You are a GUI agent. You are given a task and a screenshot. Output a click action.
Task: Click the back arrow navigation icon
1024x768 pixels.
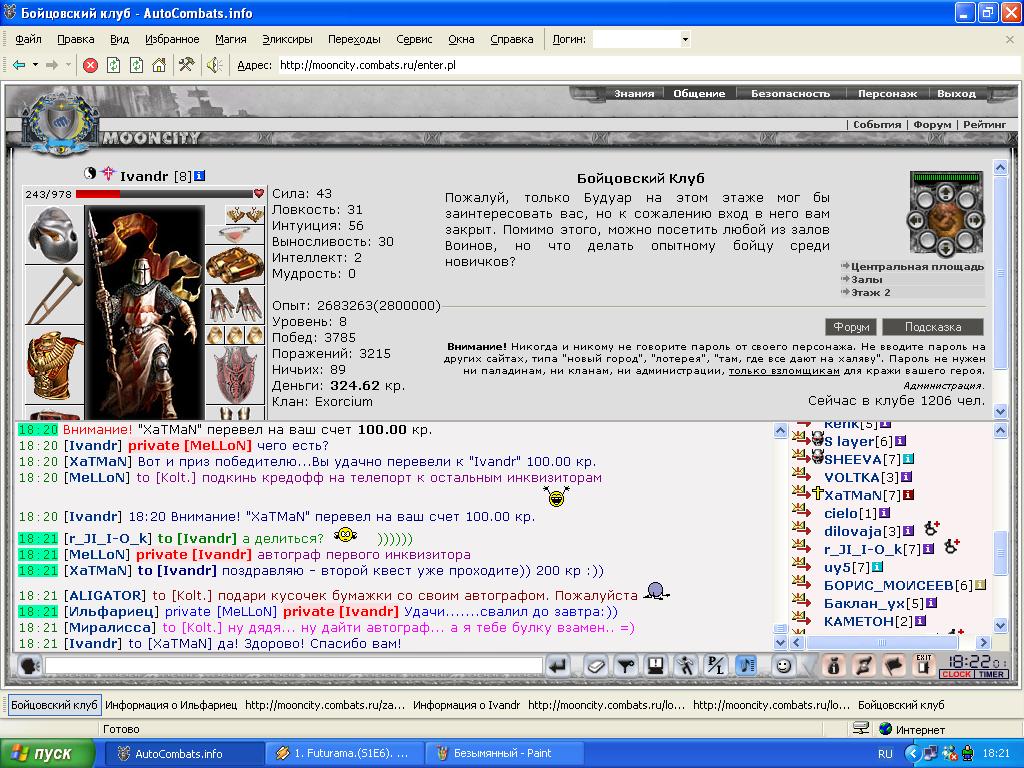tap(19, 65)
